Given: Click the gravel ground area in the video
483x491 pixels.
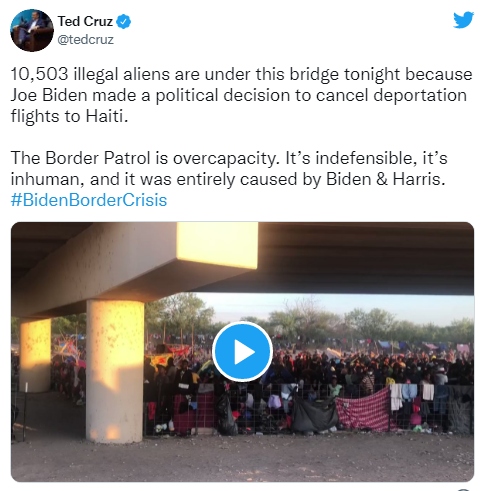Looking at the screenshot, I should [x=242, y=458].
